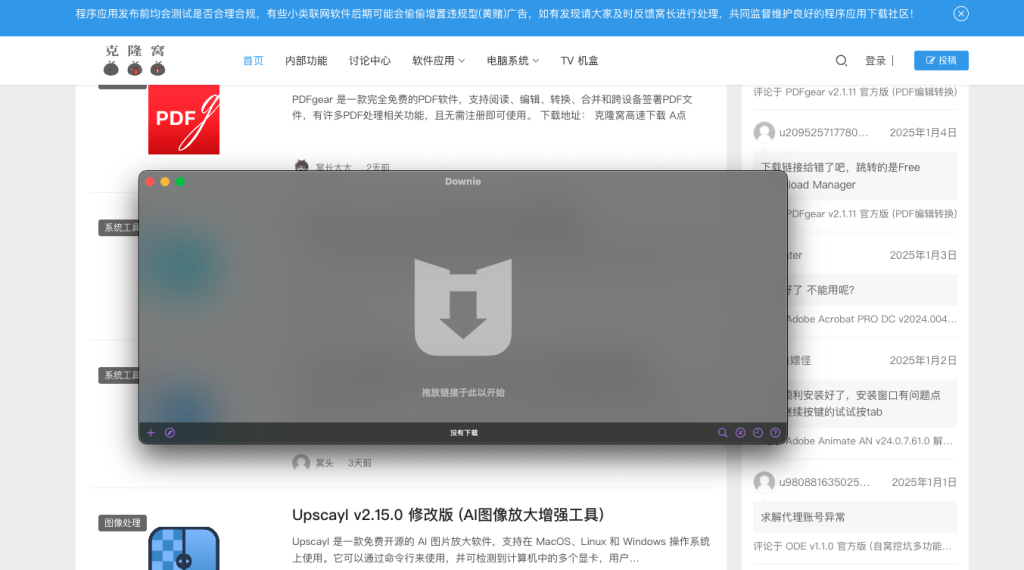Go to the 首页 nav tab
Viewport: 1024px width, 570px height.
[x=253, y=61]
